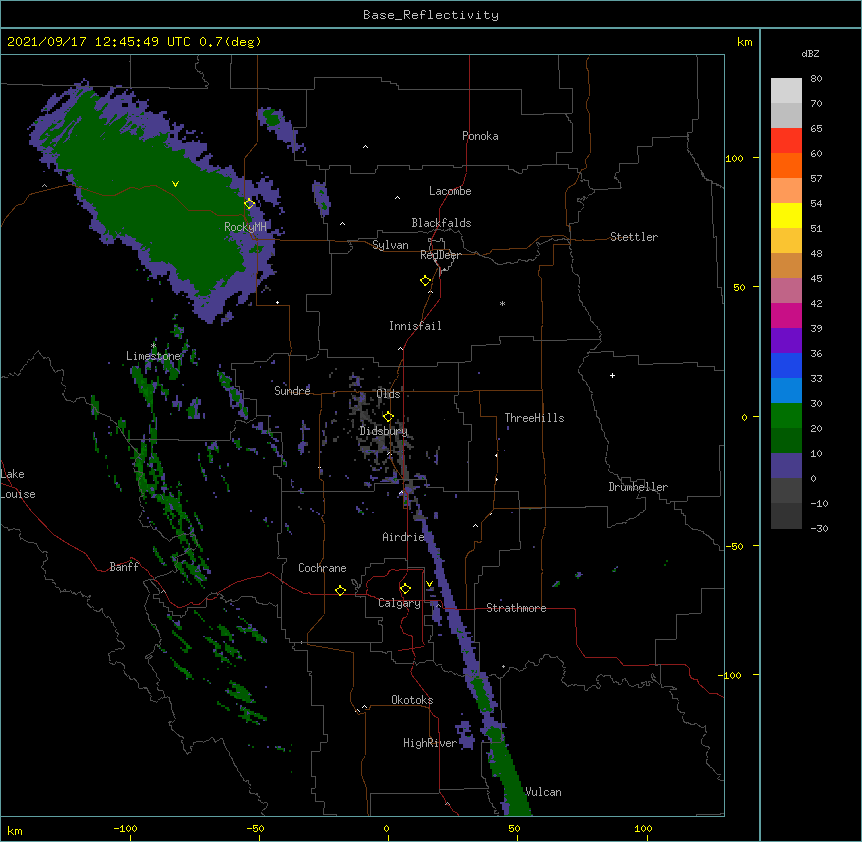
Task: Click the ThreeHills label
Action: (x=534, y=418)
